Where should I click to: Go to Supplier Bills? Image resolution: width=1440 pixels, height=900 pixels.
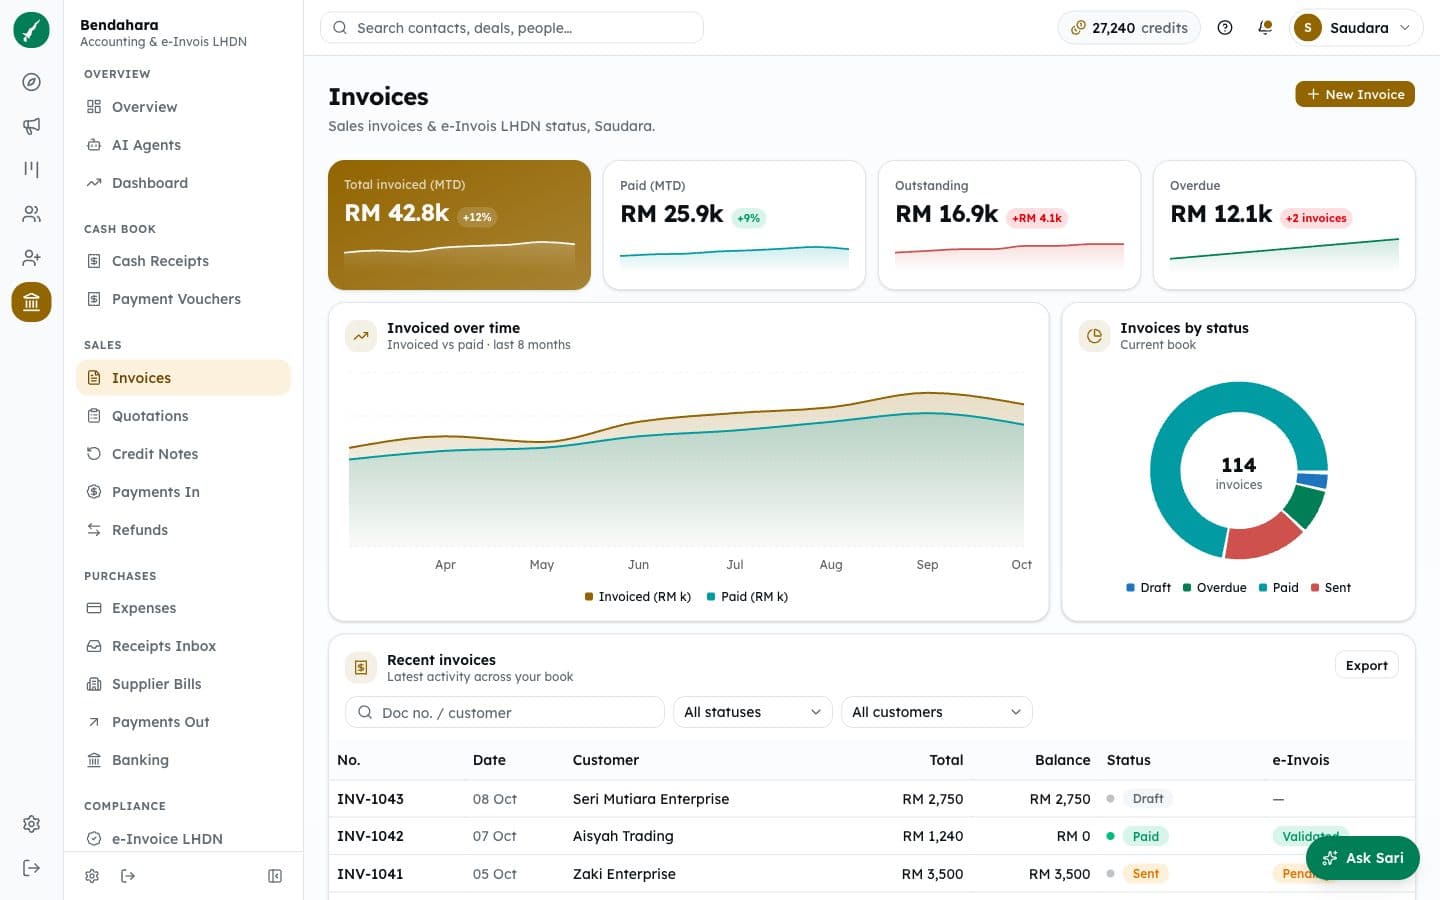click(183, 684)
